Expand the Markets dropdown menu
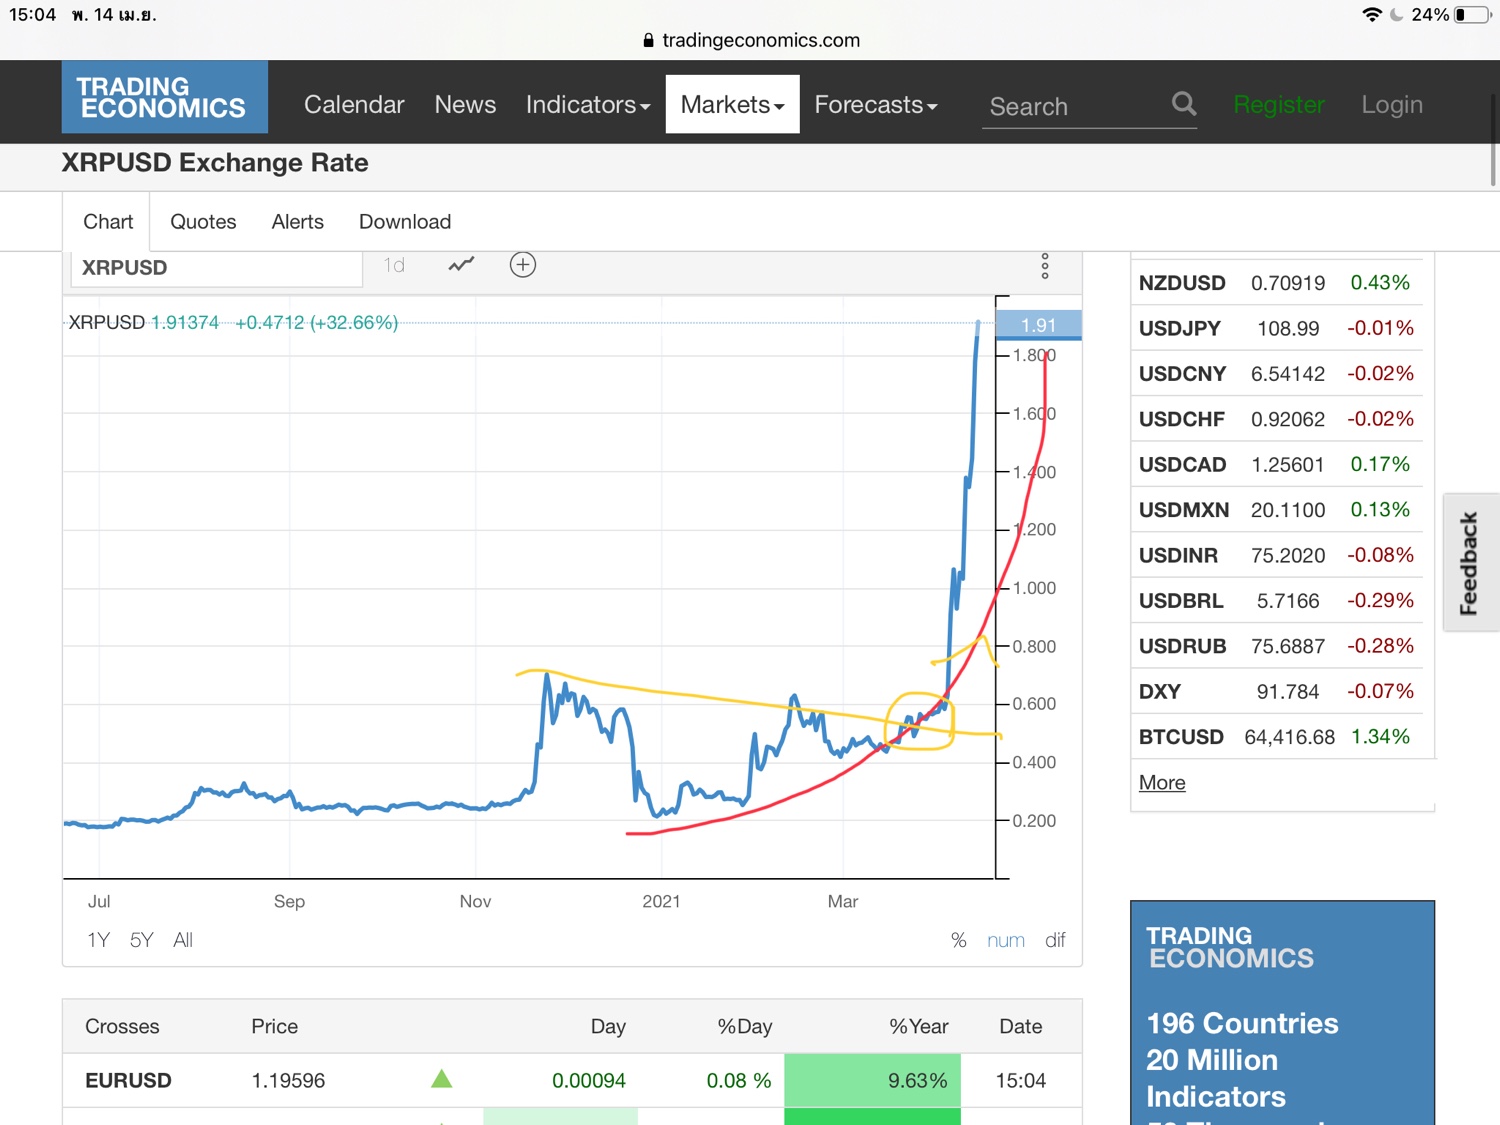 point(733,104)
